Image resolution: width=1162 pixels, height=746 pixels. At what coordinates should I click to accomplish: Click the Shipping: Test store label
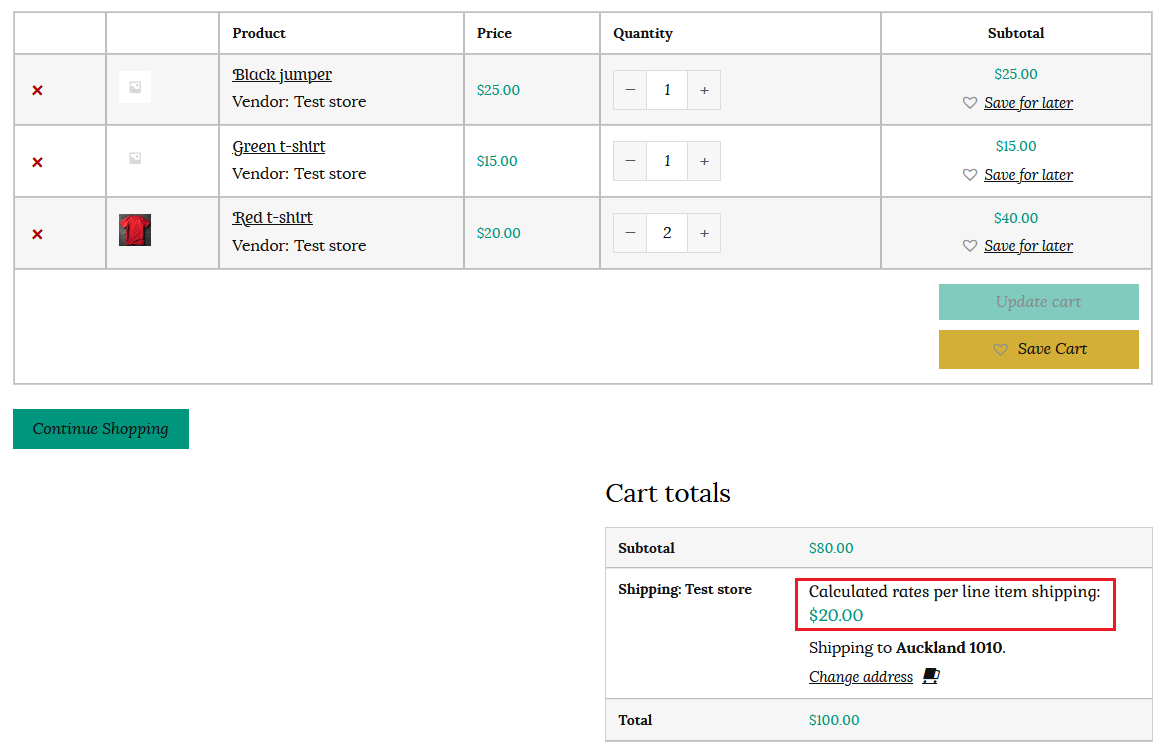pos(685,590)
